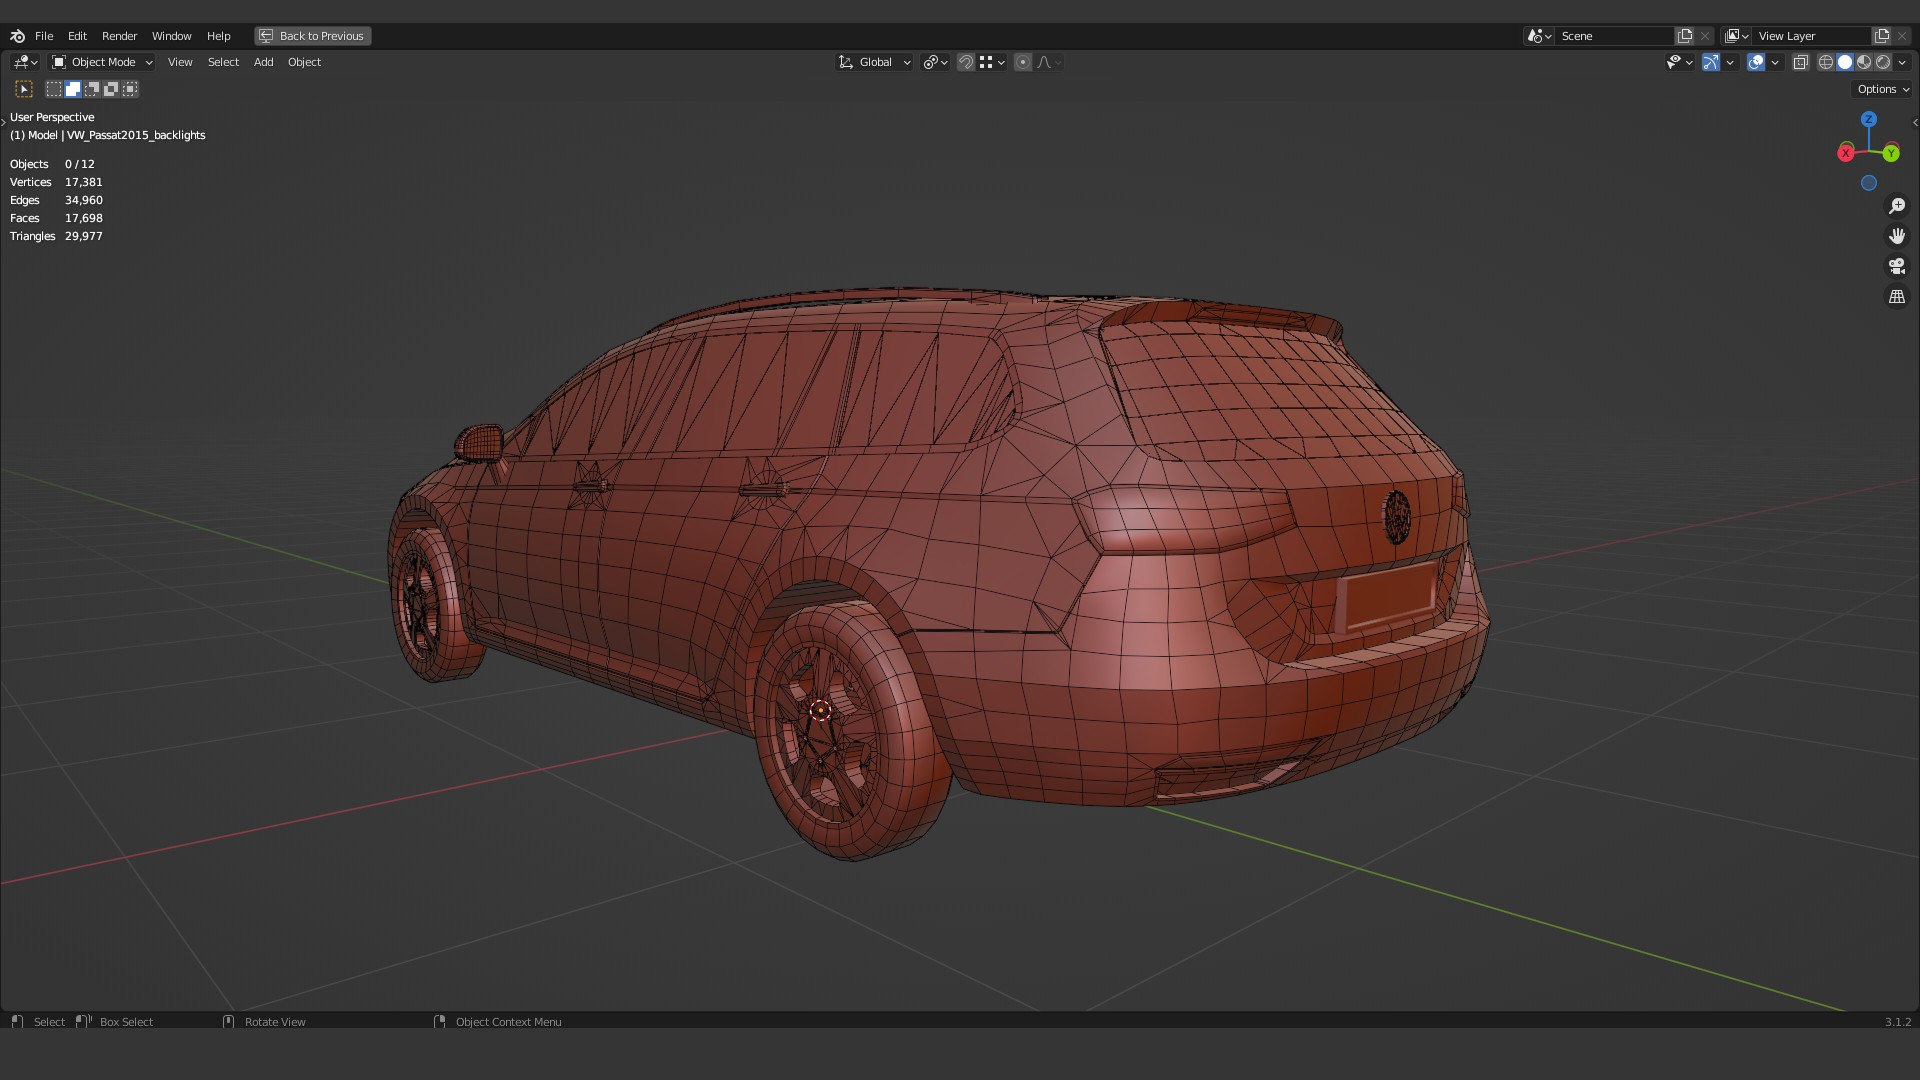This screenshot has height=1080, width=1920.
Task: Open proportional editing falloff curve
Action: point(1049,62)
